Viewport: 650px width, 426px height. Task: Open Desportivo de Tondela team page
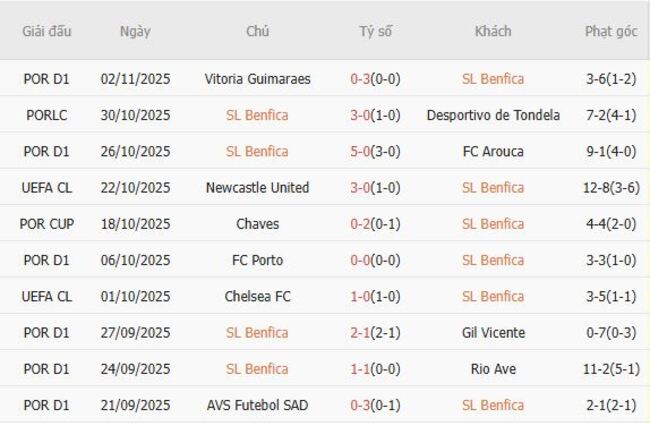point(493,115)
